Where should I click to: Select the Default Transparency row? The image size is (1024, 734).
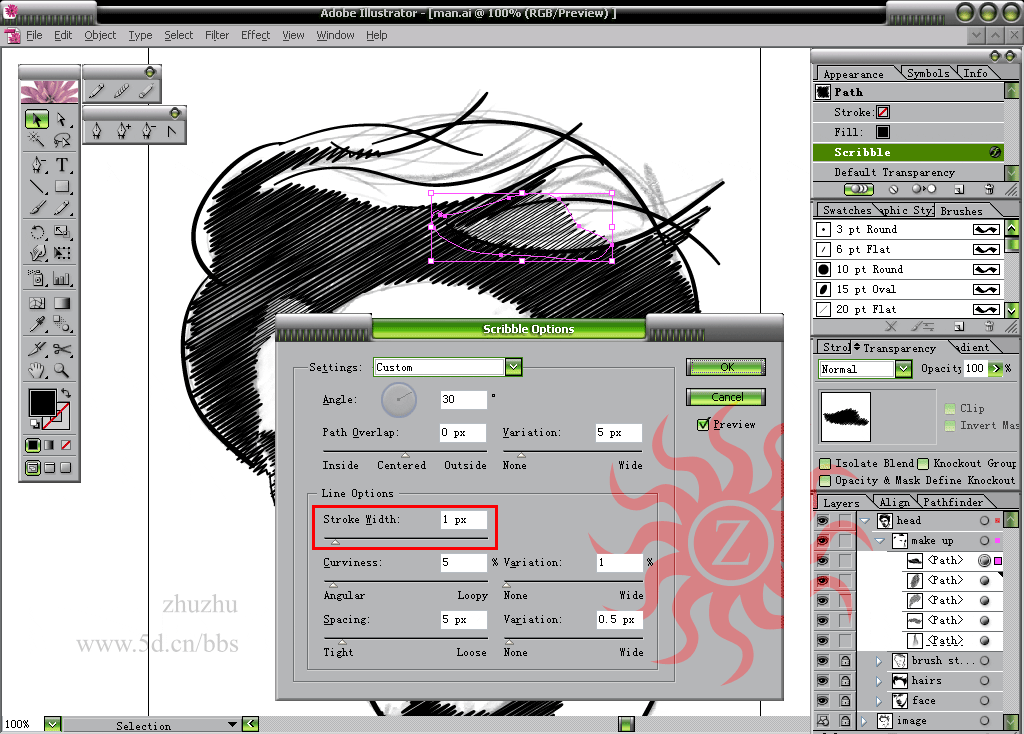click(x=908, y=172)
